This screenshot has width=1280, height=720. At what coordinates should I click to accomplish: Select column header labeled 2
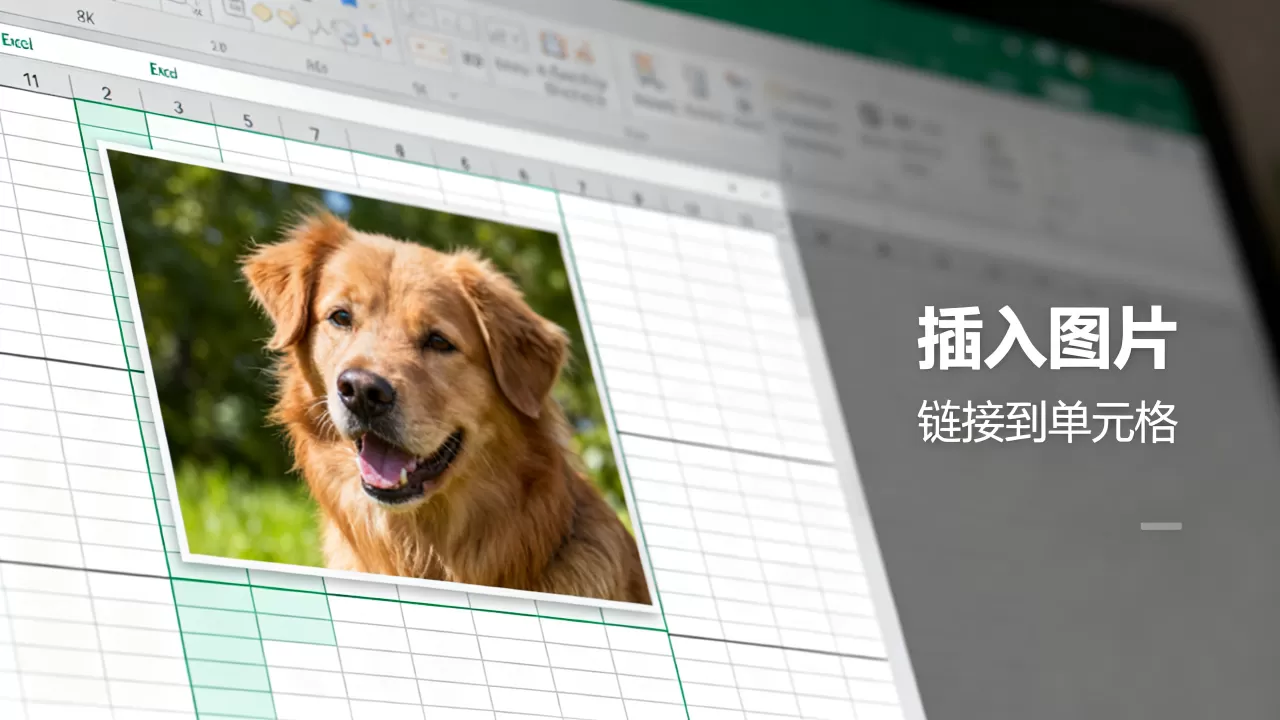coord(106,94)
